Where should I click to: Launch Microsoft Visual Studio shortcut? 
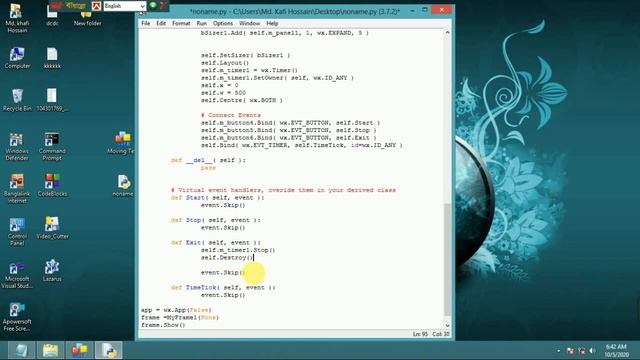pyautogui.click(x=17, y=275)
